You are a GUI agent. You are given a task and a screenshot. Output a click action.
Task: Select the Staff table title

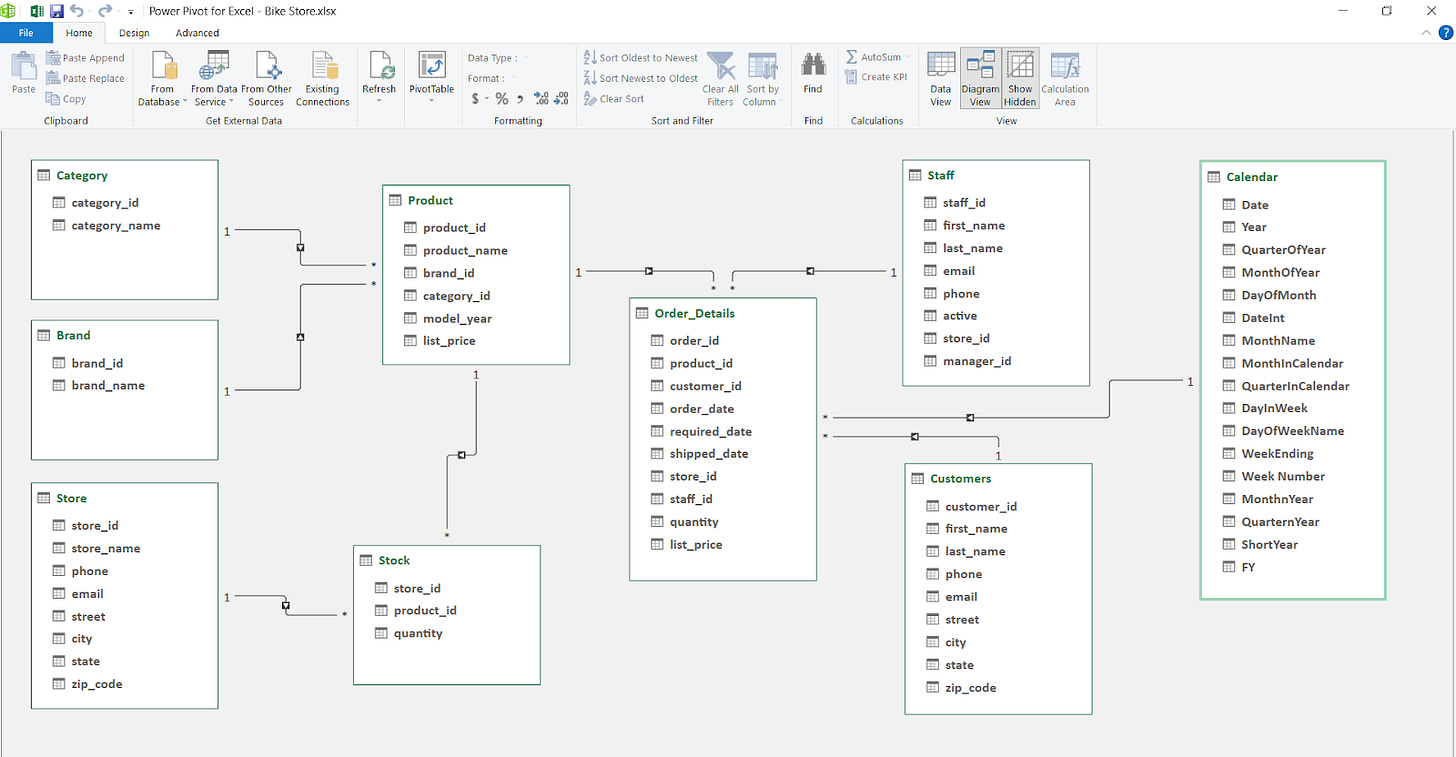click(x=940, y=175)
